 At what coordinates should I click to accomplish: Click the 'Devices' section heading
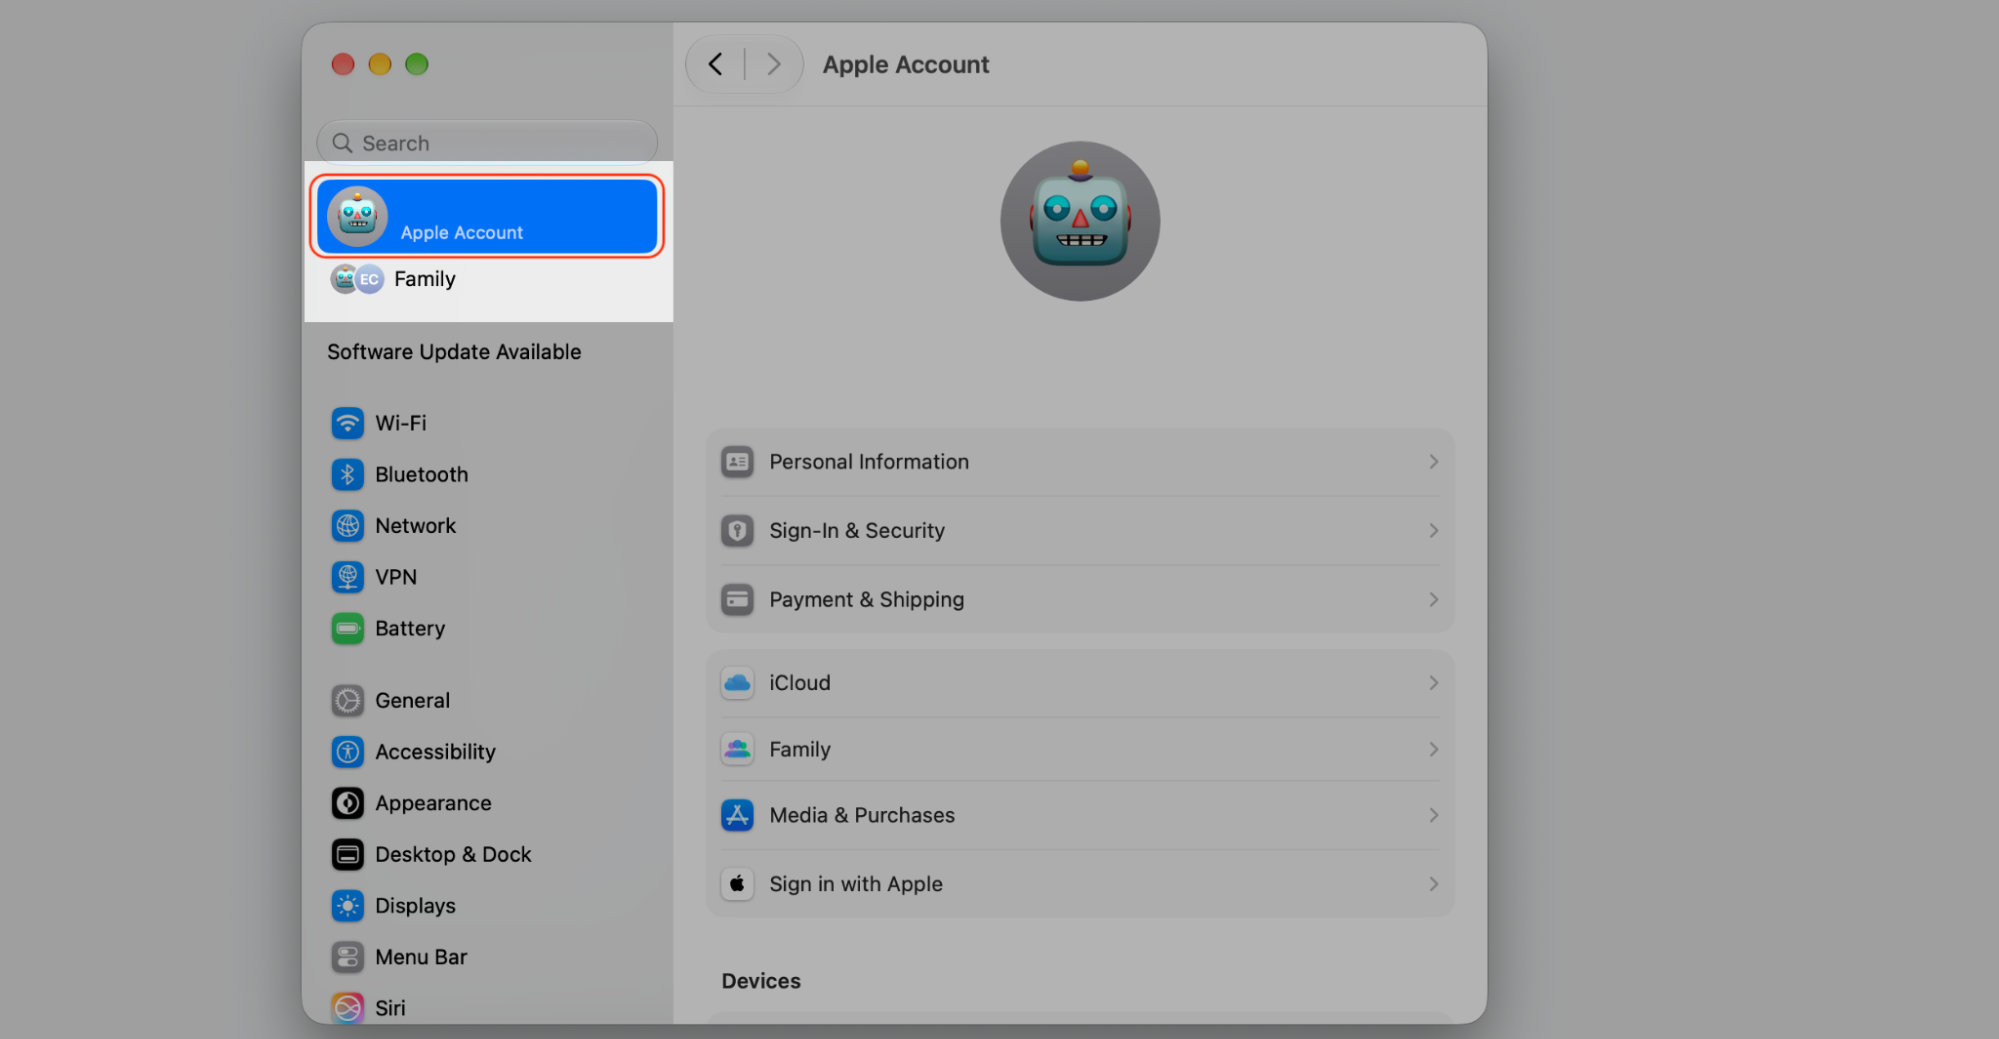coord(761,981)
